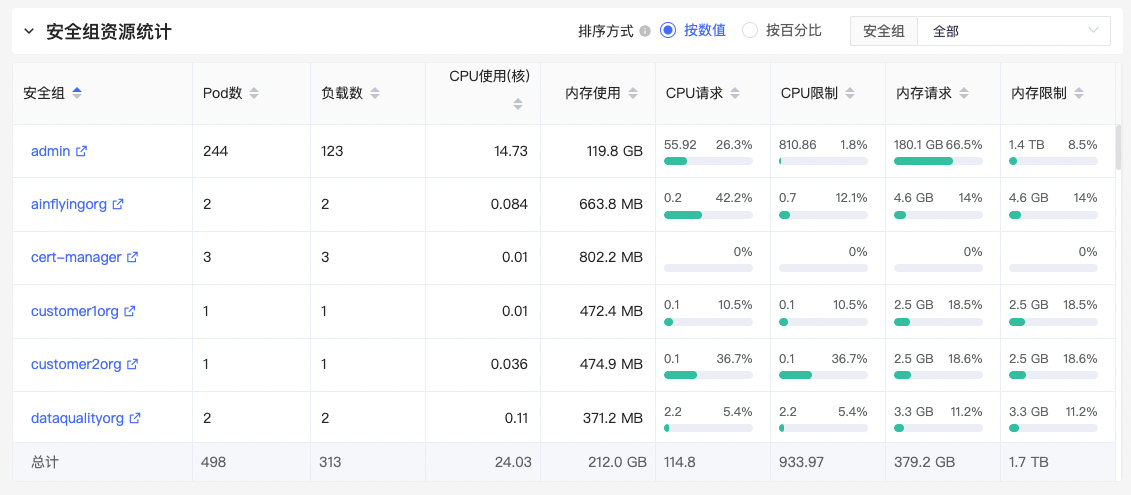This screenshot has height=495, width=1131.
Task: Sort by 内存使用 column arrows
Action: [633, 93]
